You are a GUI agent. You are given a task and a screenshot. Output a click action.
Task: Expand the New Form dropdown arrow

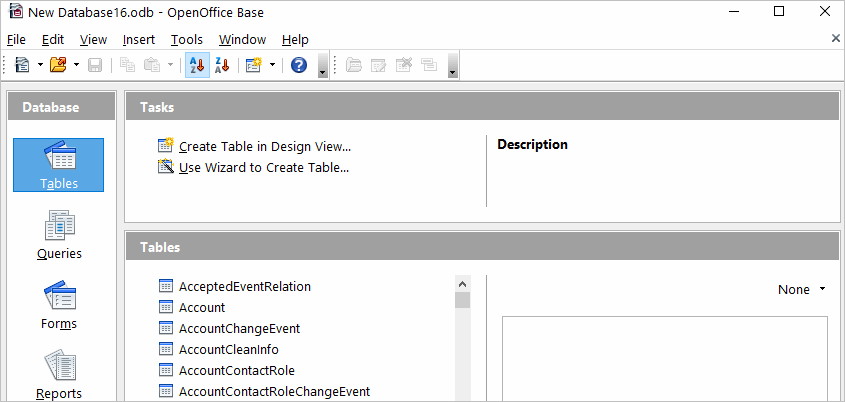coord(271,65)
